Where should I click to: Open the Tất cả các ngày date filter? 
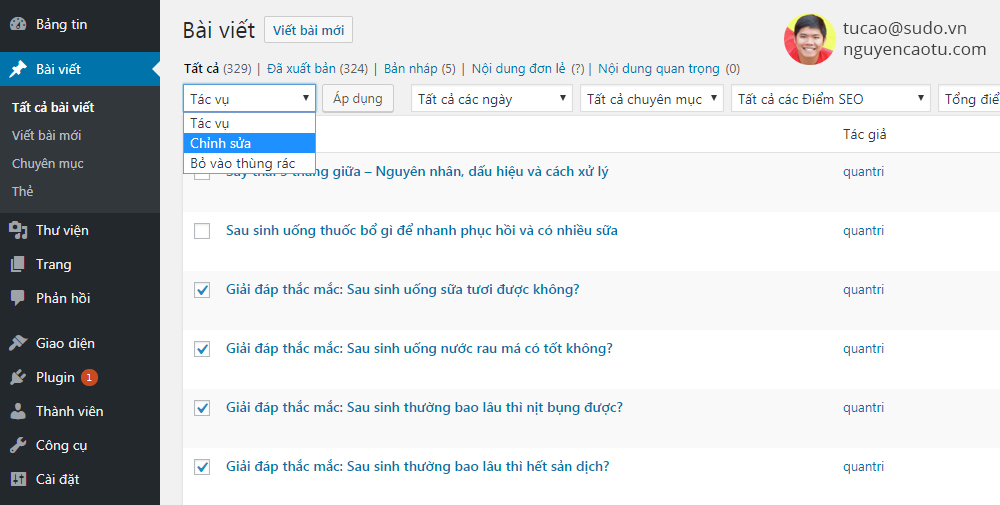(x=492, y=99)
